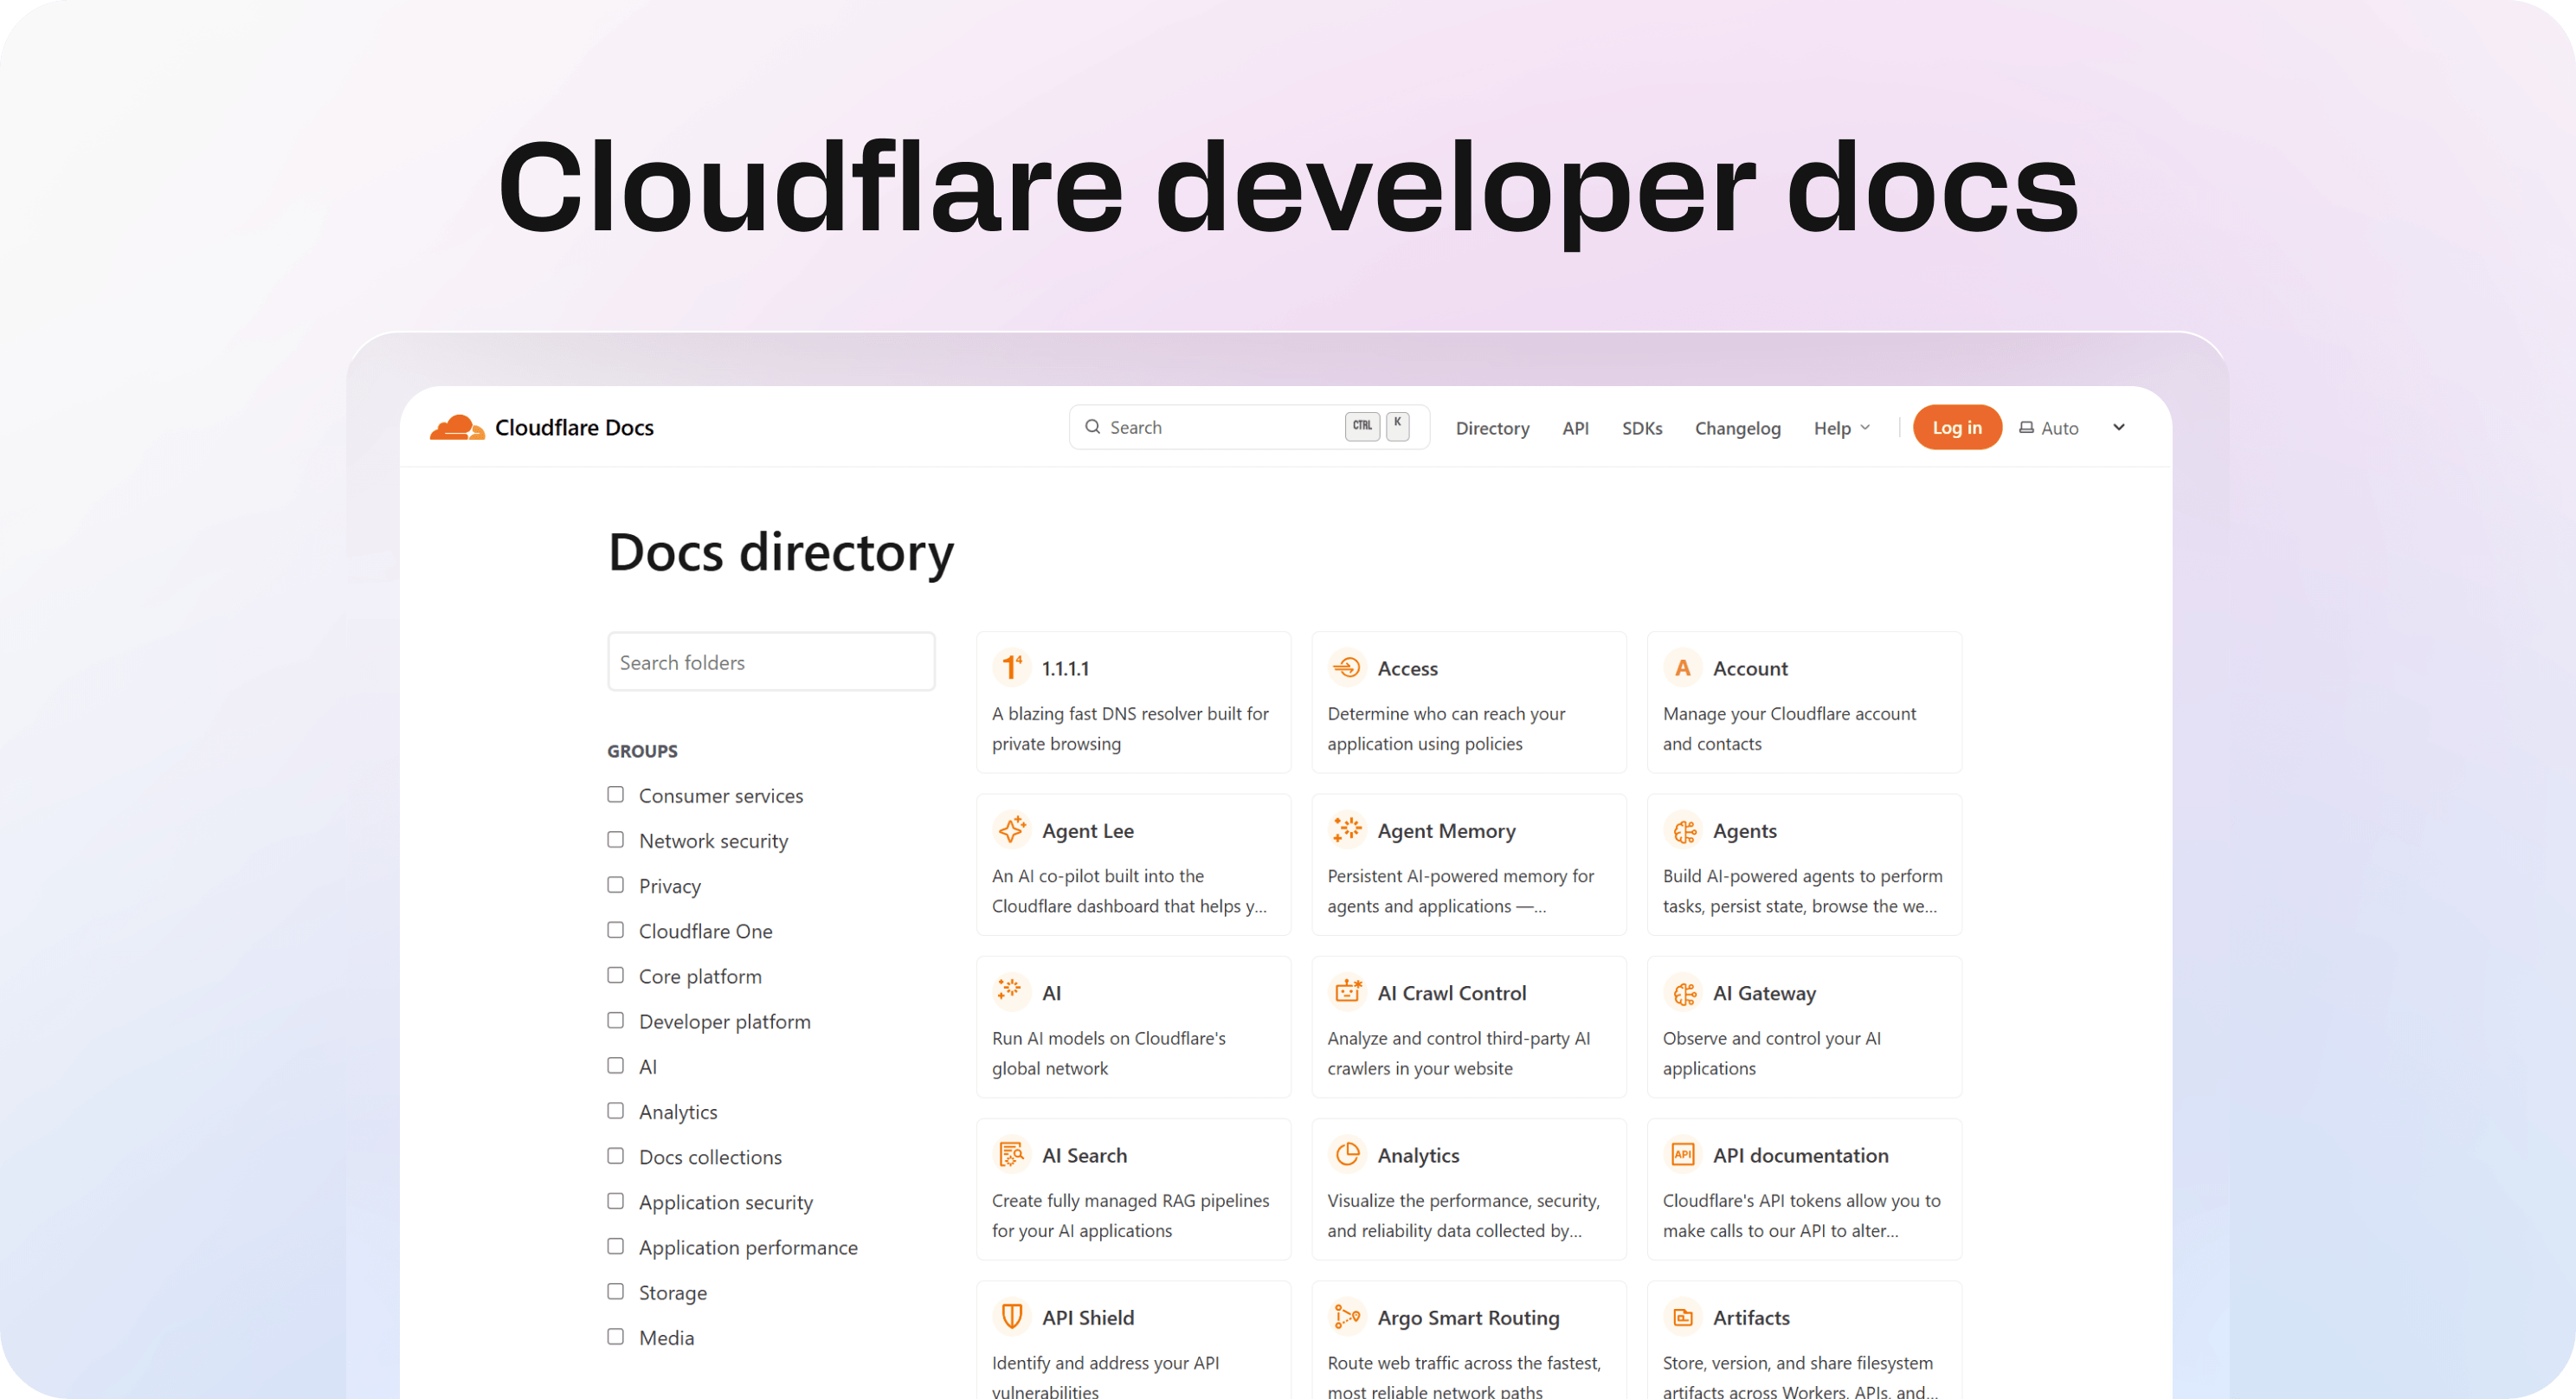Screen dimensions: 2576x1399
Task: Click 'Observe and control your AI' description
Action: (1771, 1053)
